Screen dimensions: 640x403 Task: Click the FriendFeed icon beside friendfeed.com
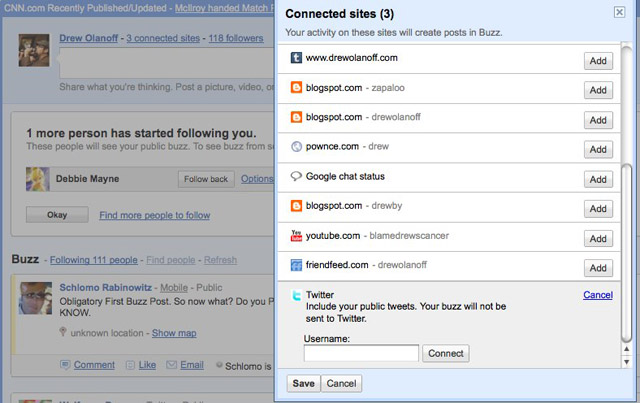(296, 266)
